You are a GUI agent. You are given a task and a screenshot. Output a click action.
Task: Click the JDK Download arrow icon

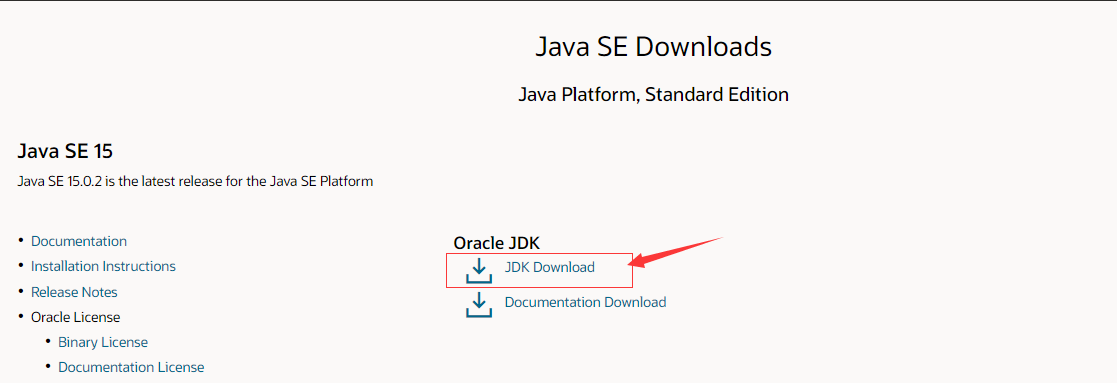coord(479,271)
